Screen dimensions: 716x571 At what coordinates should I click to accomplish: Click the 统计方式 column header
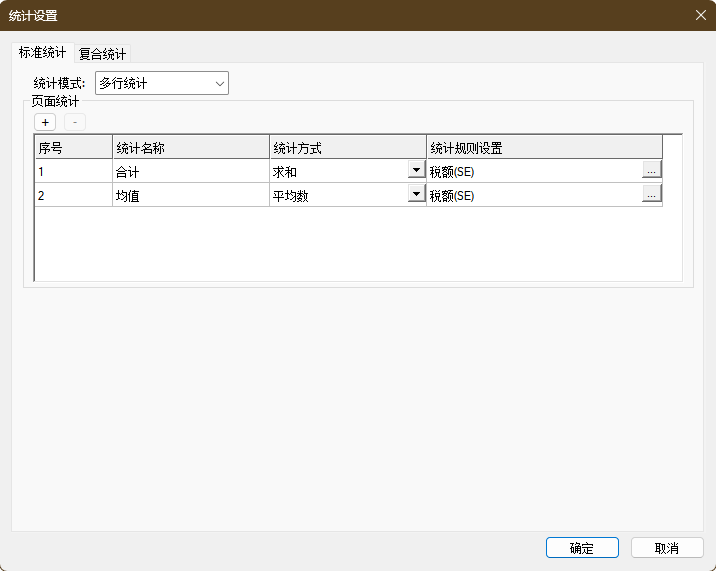347,148
